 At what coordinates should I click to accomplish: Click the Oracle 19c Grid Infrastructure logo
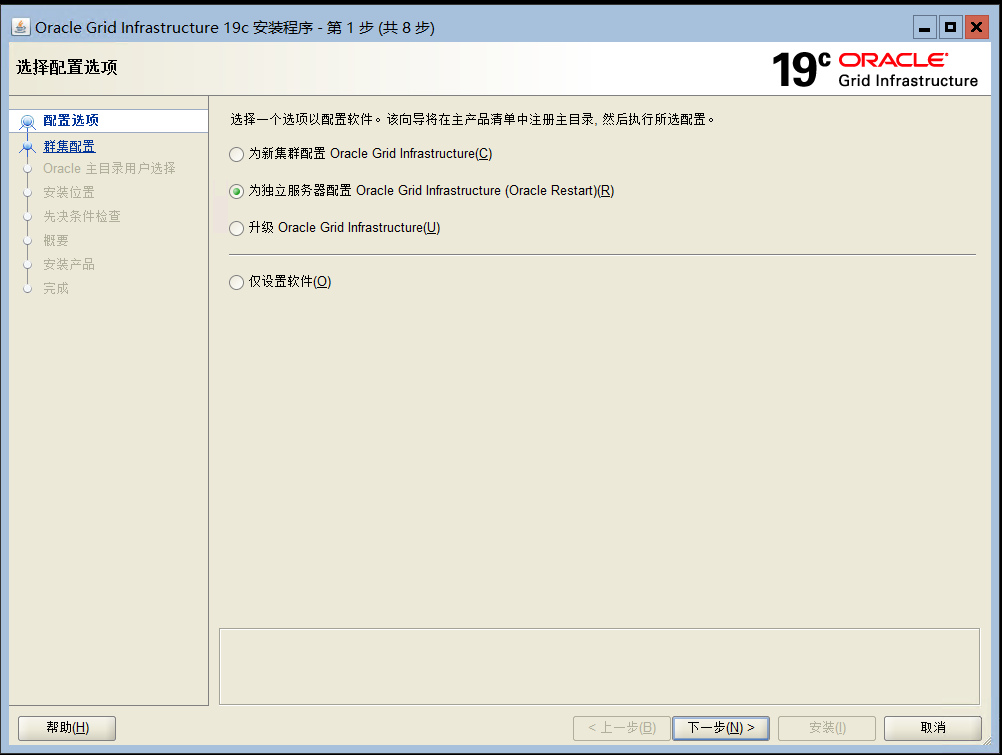pyautogui.click(x=875, y=69)
